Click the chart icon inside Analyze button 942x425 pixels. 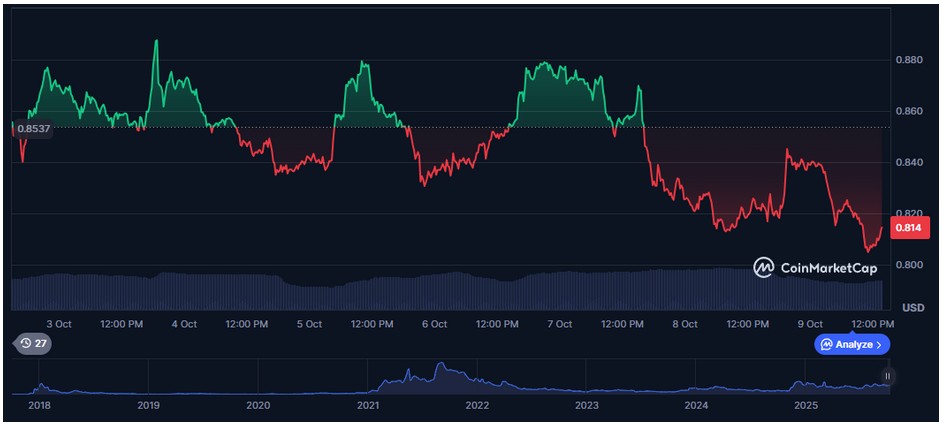(826, 344)
